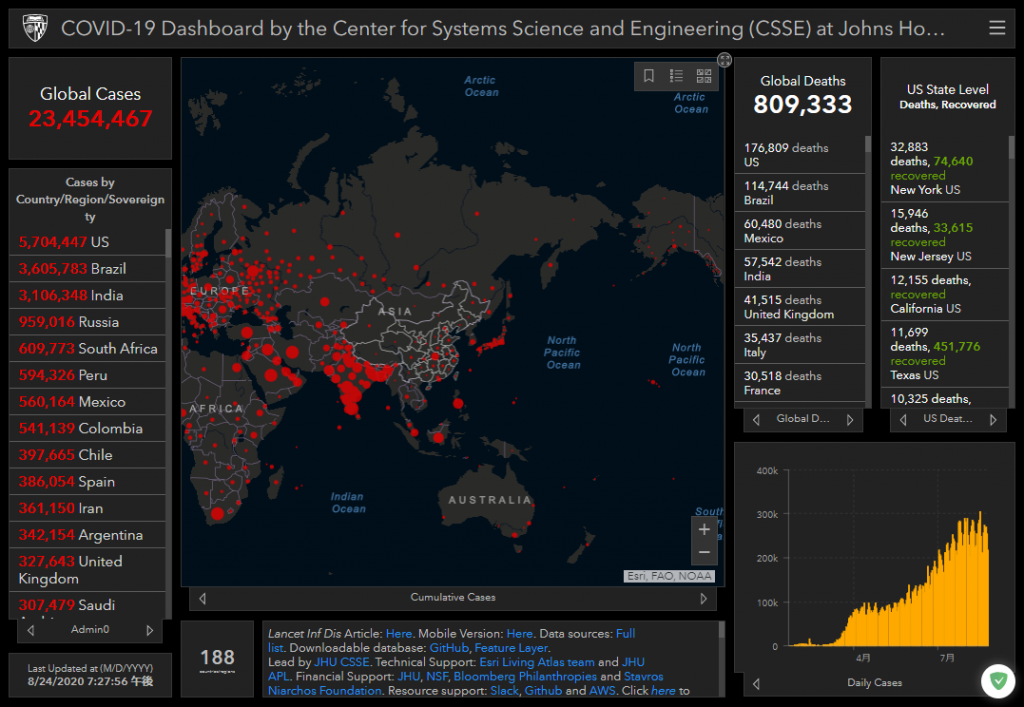Click the Texas US state entry
Viewport: 1024px width, 707px height.
[x=945, y=354]
